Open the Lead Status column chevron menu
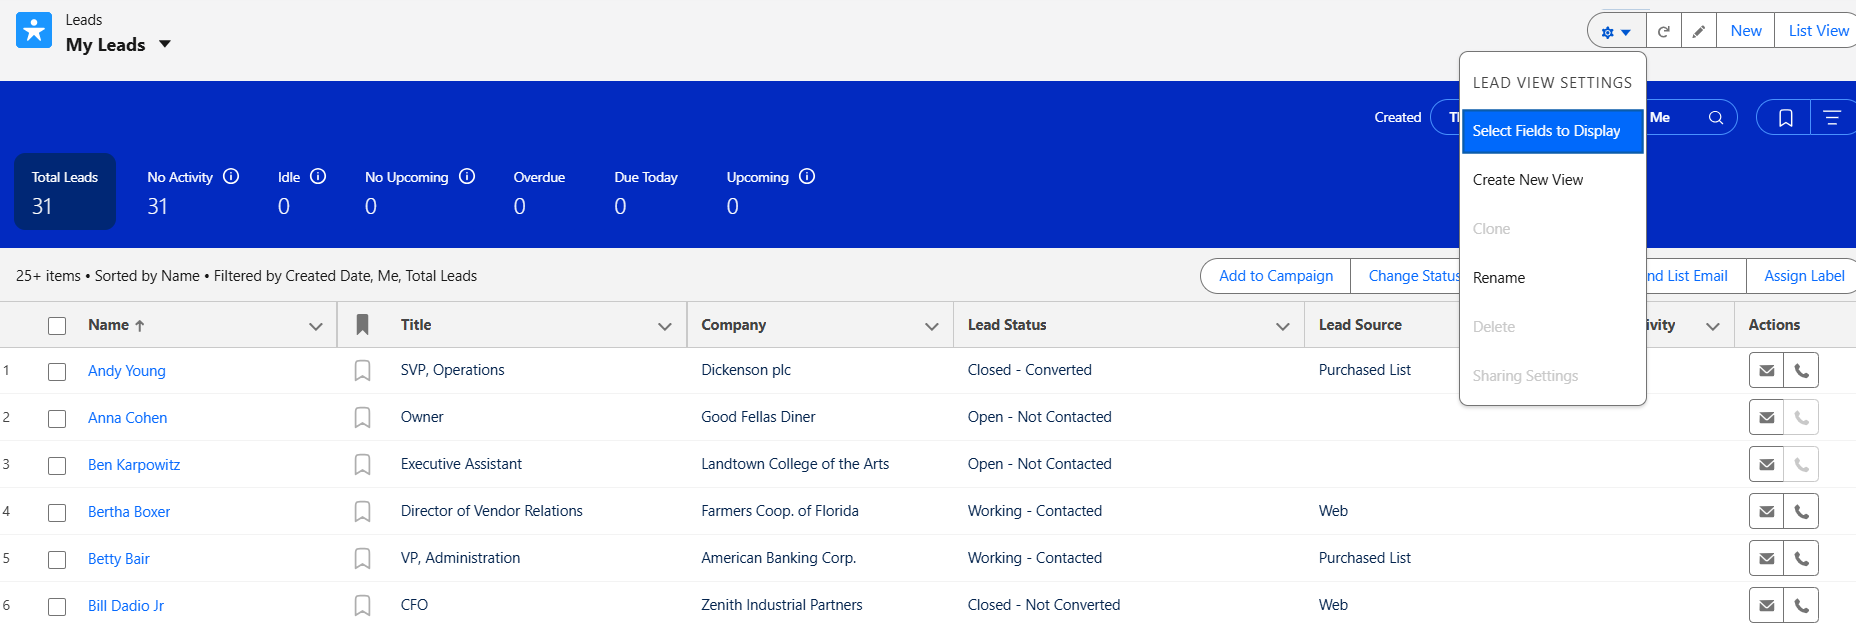 (1283, 326)
